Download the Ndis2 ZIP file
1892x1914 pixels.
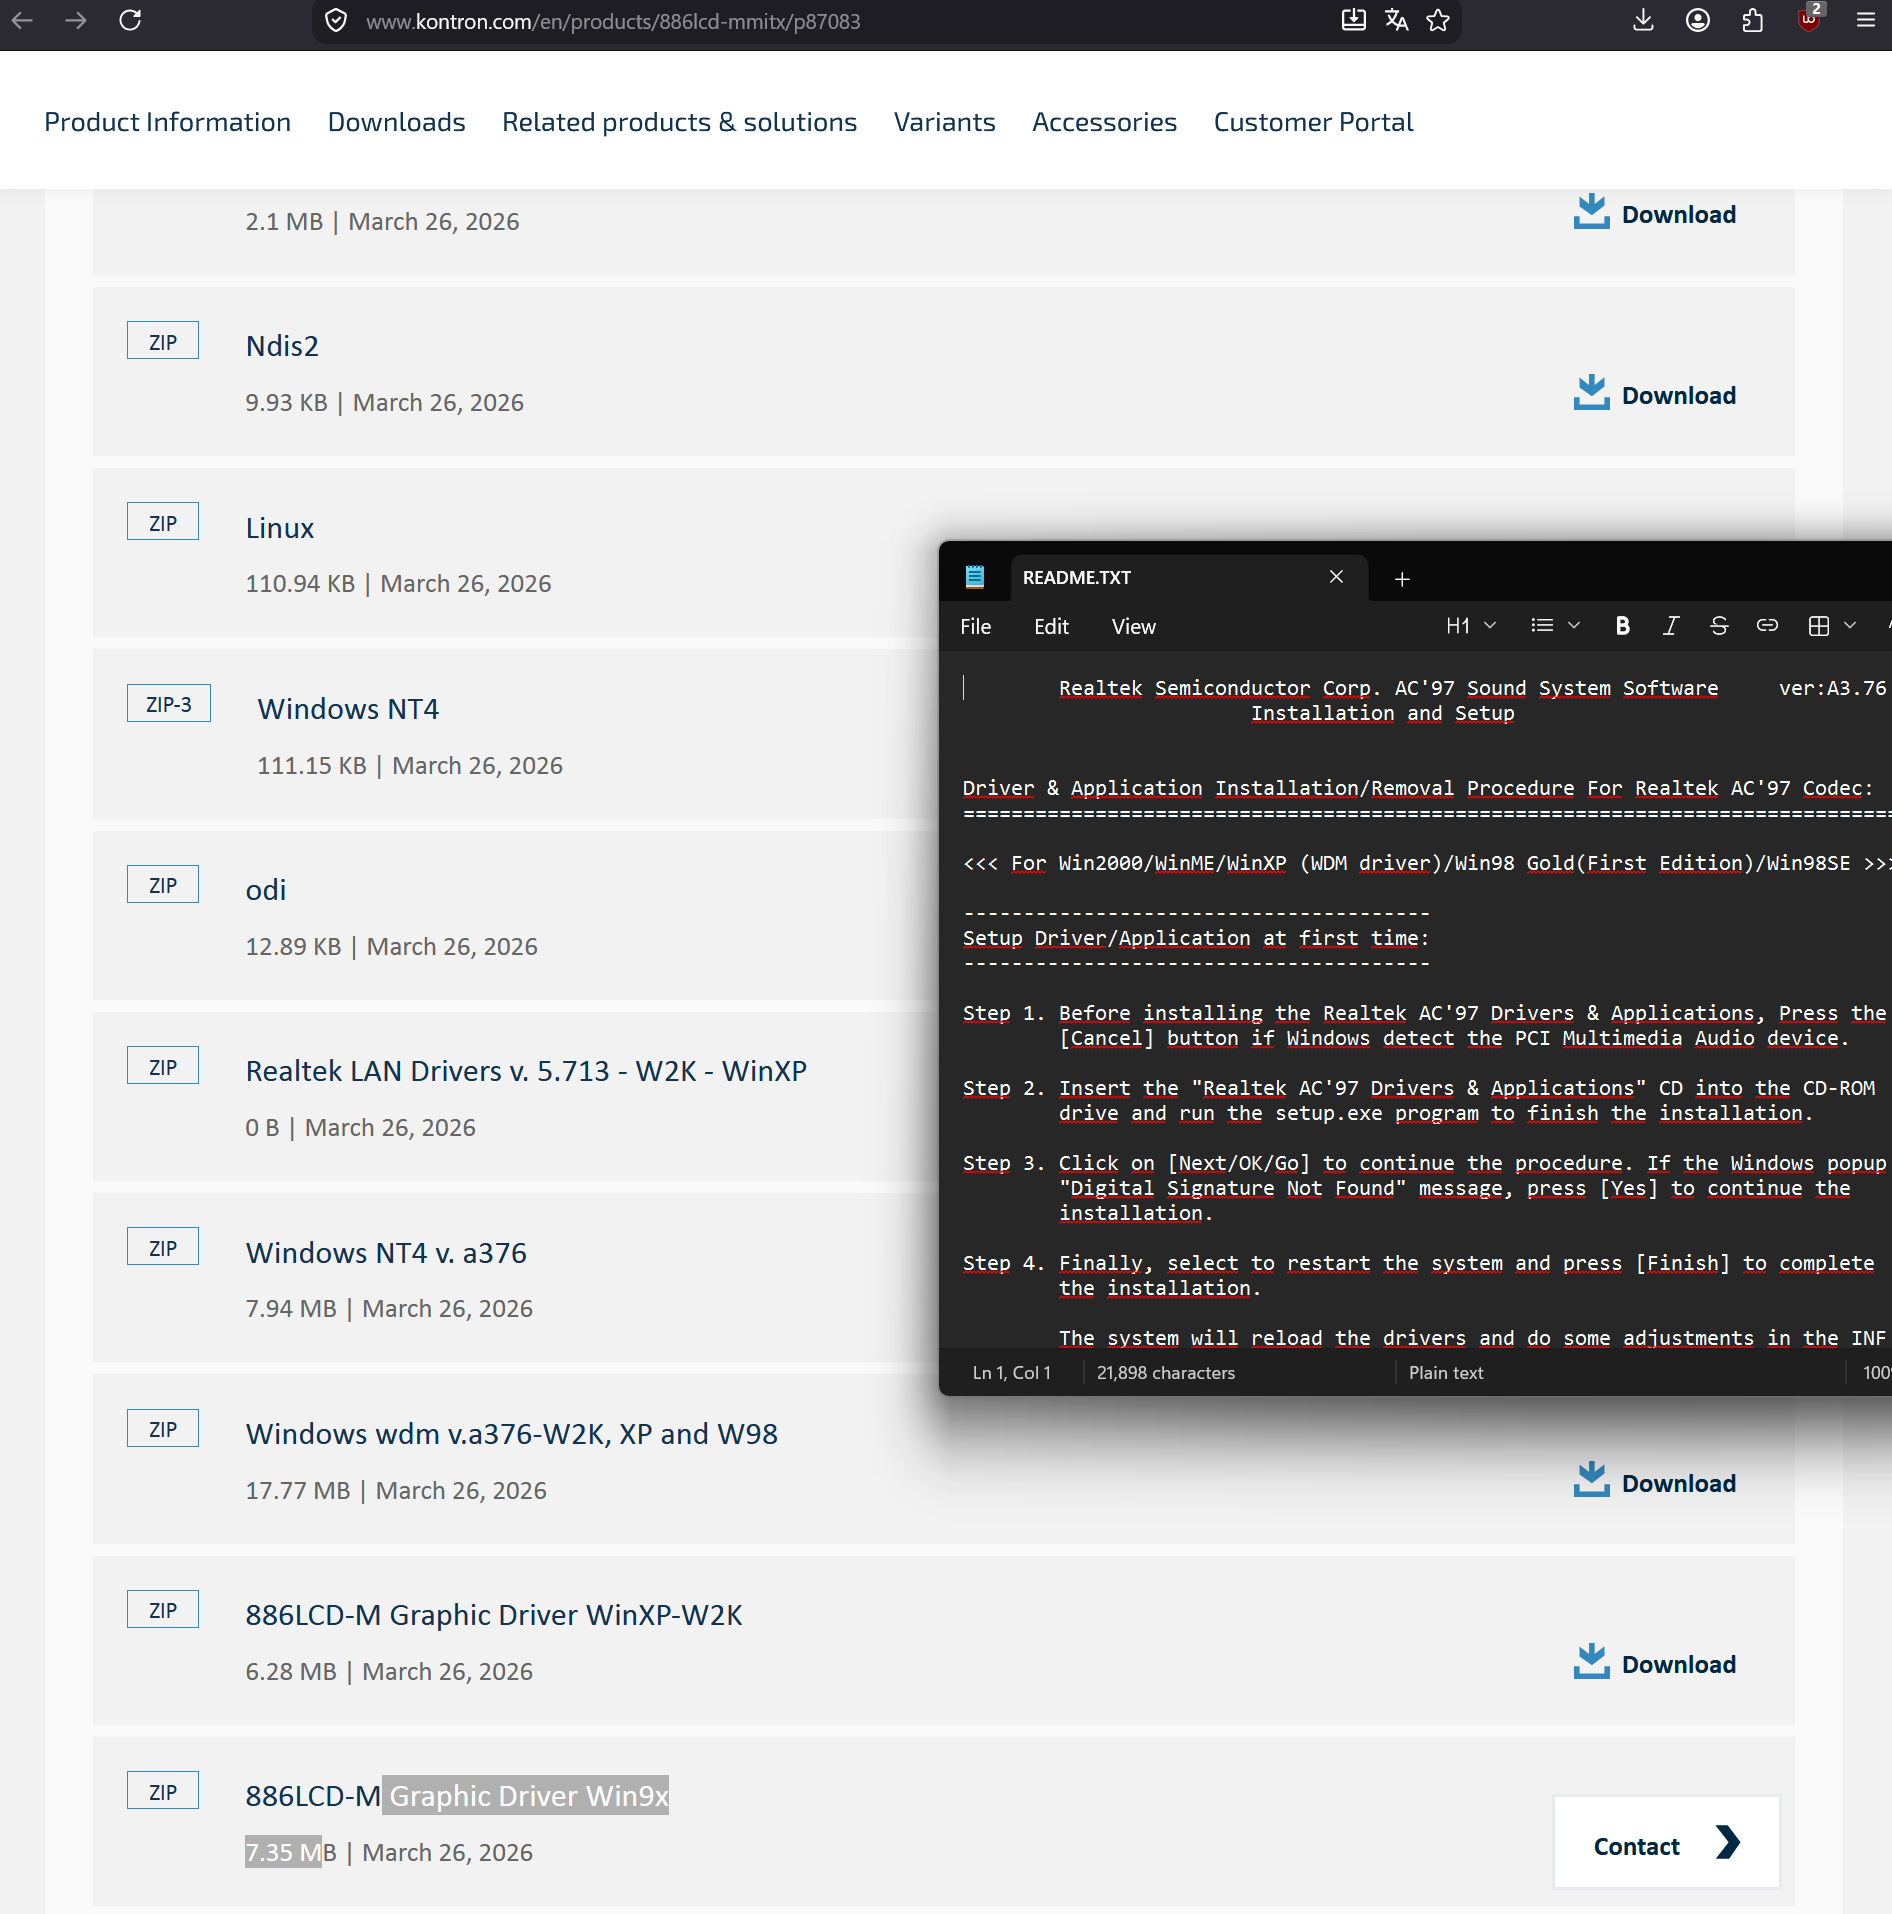(x=1655, y=395)
